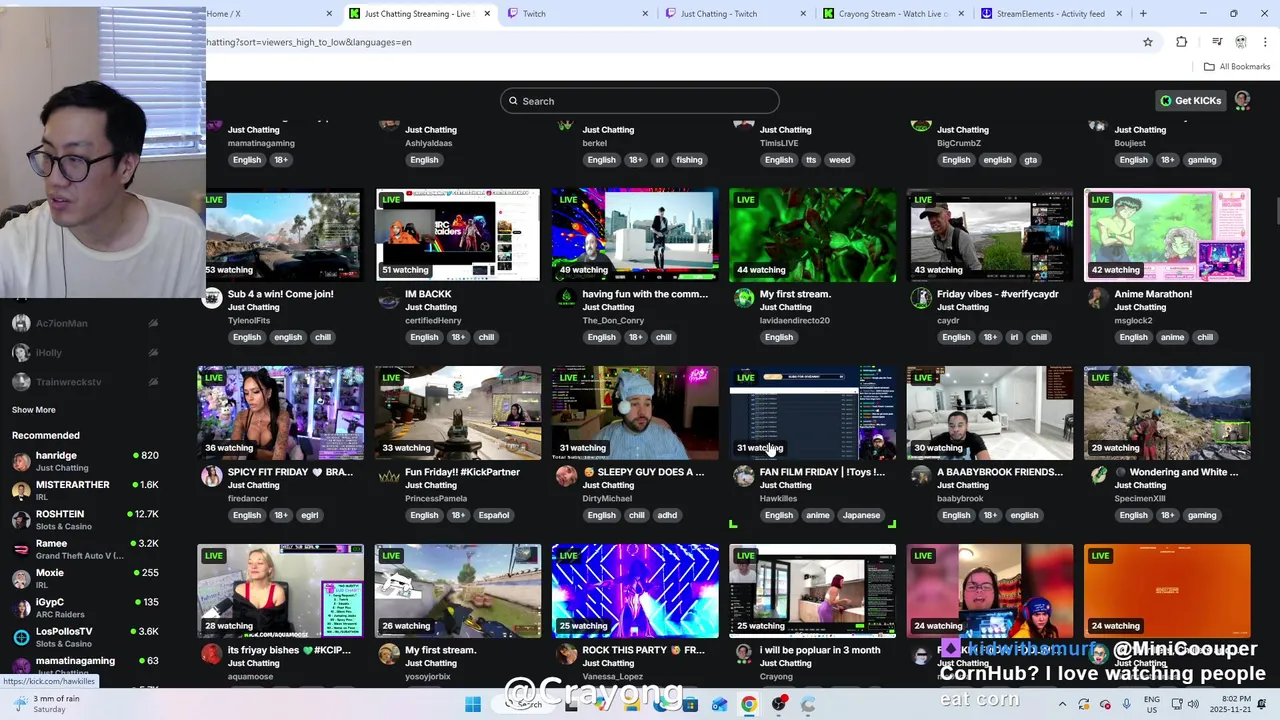The width and height of the screenshot is (1280, 720).
Task: Click iGypC's avatar in the sidebar
Action: point(21,608)
